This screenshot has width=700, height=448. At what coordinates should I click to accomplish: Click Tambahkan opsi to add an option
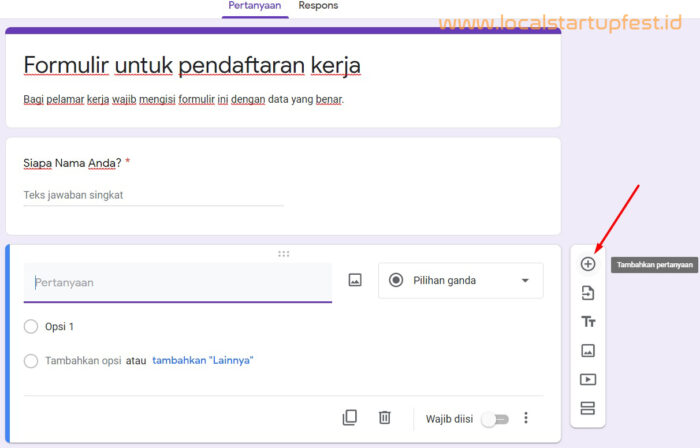click(82, 361)
